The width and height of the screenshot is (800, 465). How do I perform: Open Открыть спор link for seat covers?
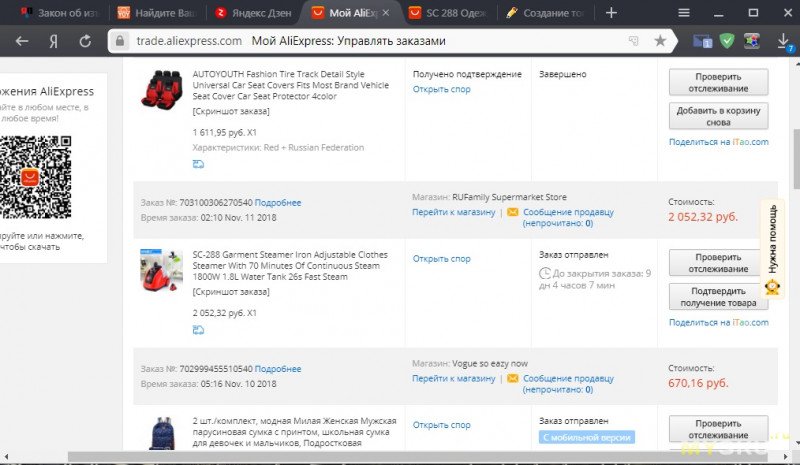pyautogui.click(x=441, y=89)
